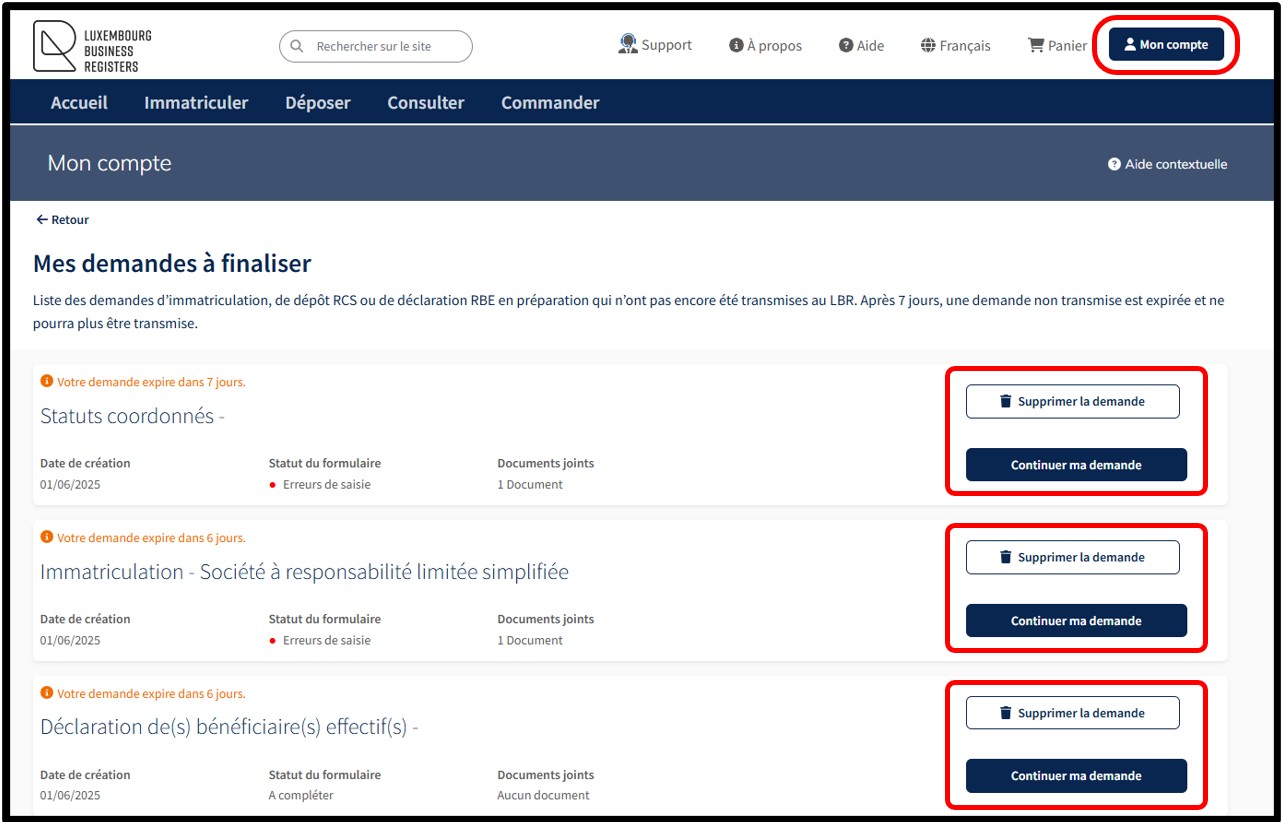Viewport: 1282px width, 822px height.
Task: Open the Français language selector
Action: (x=955, y=45)
